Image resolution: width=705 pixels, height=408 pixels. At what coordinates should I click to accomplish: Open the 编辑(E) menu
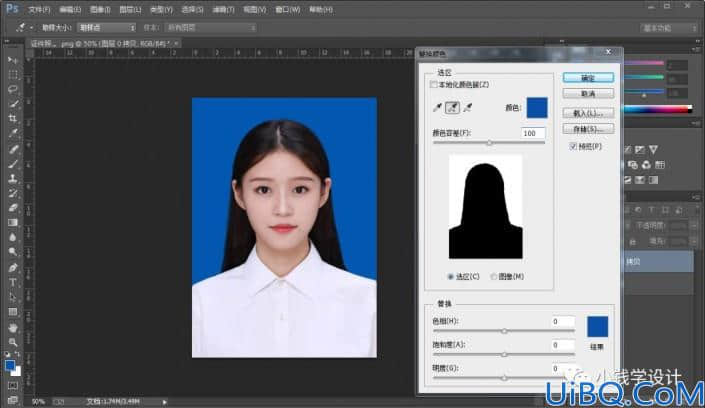pyautogui.click(x=70, y=9)
